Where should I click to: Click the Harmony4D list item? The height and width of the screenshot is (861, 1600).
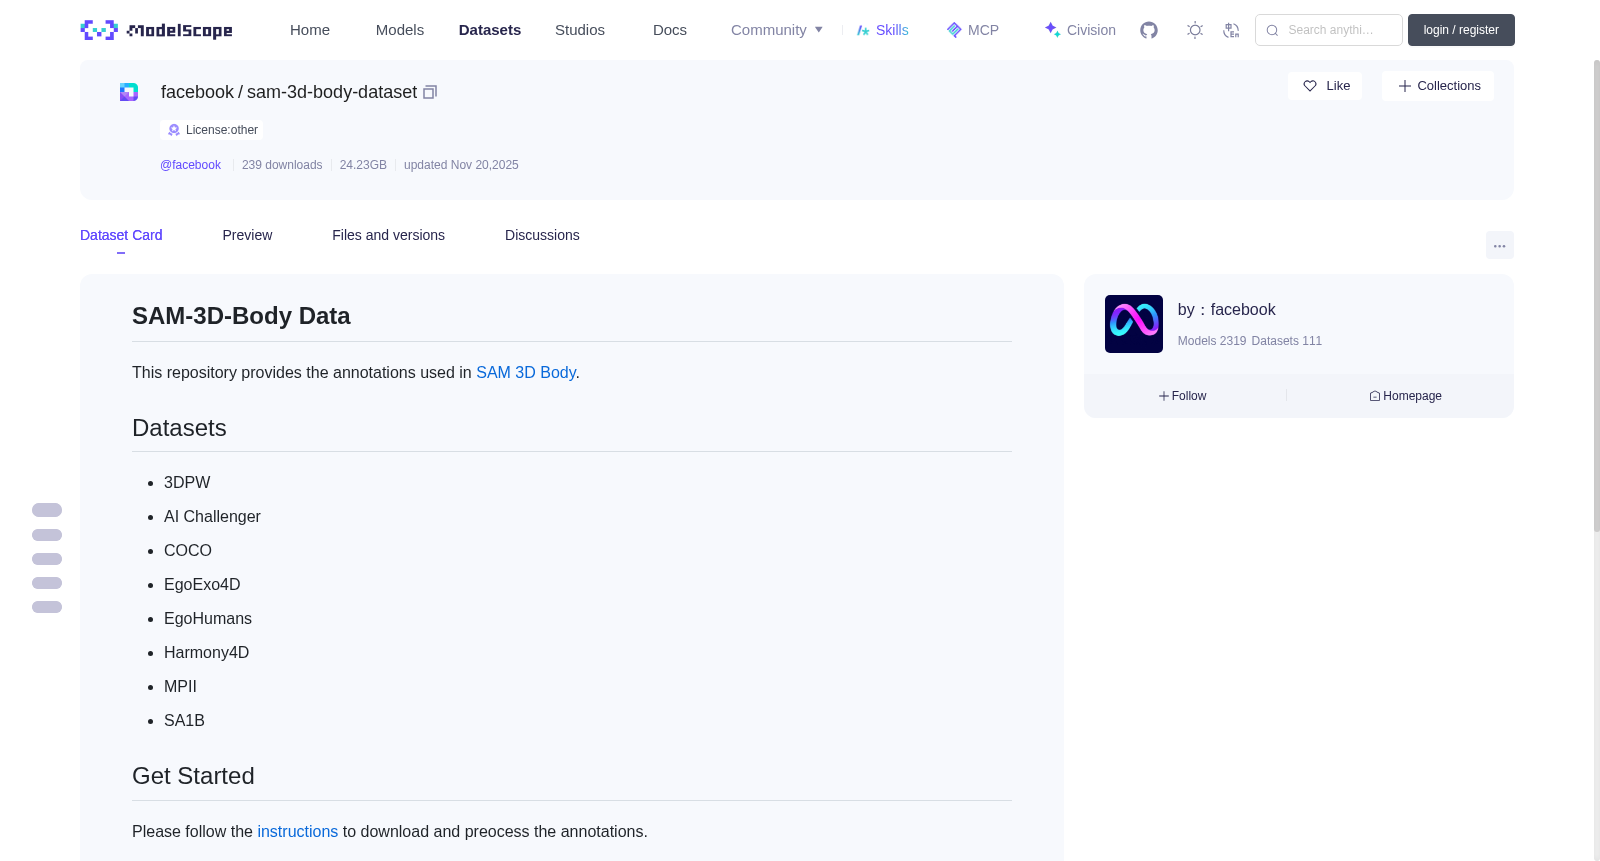coord(206,652)
